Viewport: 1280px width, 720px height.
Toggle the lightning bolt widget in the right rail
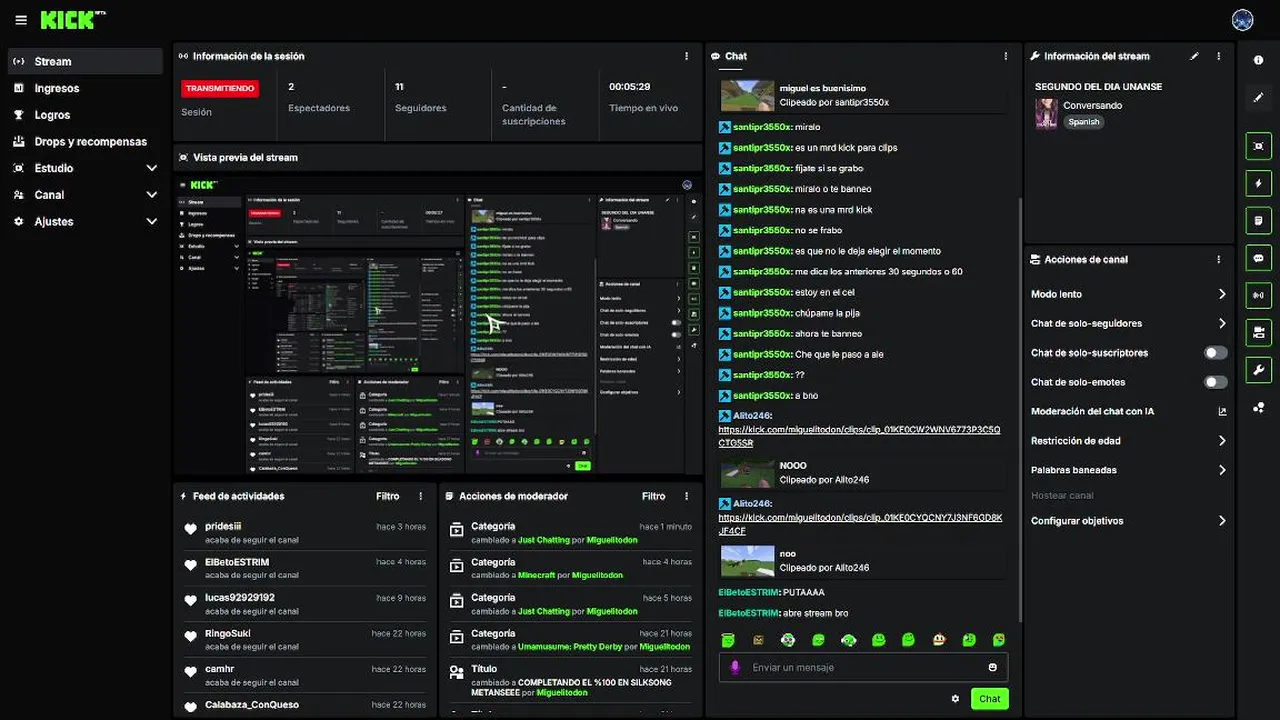(x=1258, y=183)
